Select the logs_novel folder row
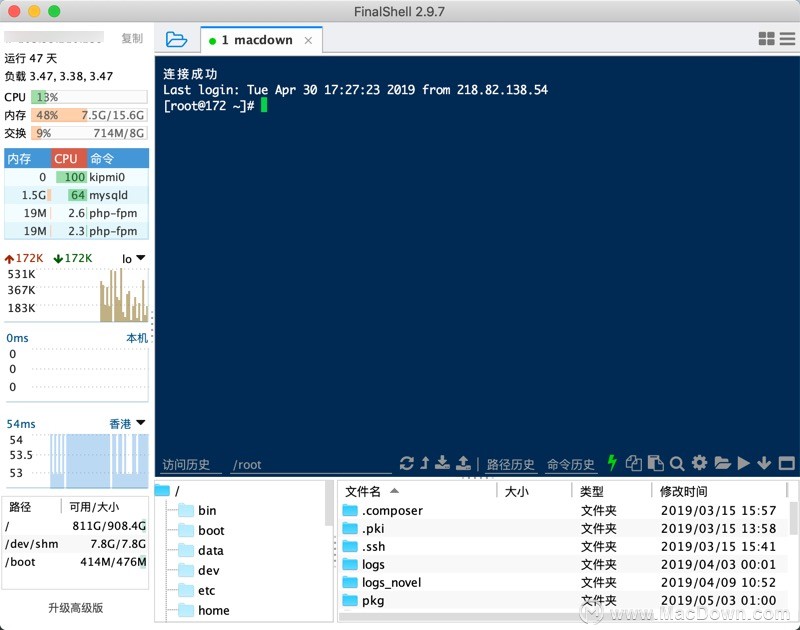Viewport: 800px width, 630px height. click(564, 582)
